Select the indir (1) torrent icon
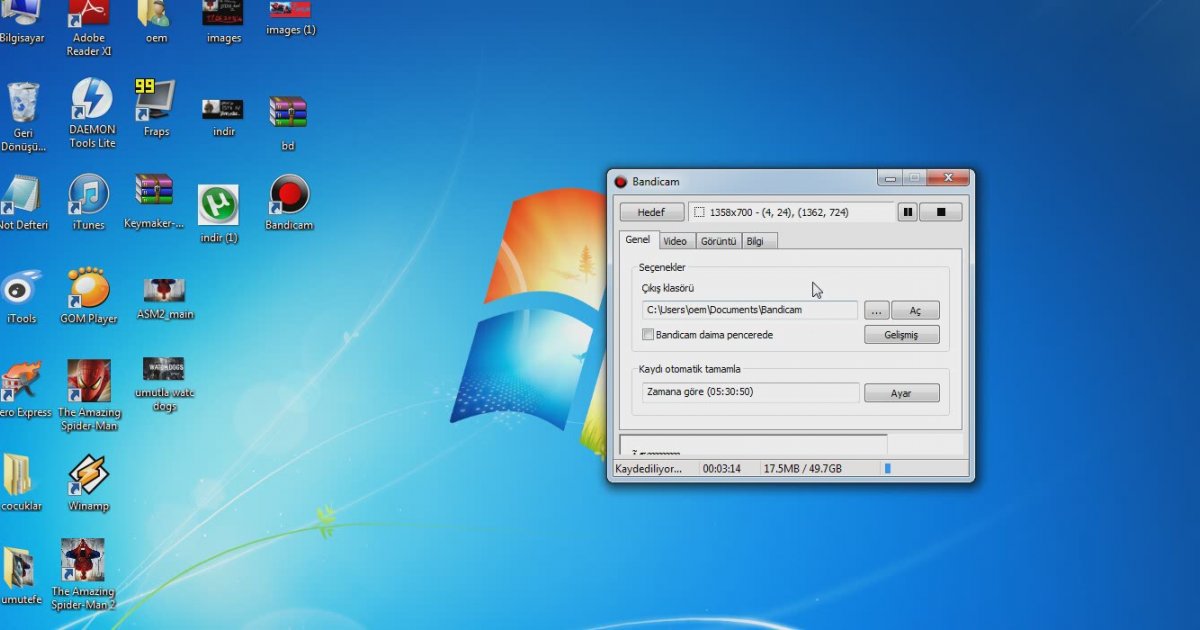 click(219, 214)
